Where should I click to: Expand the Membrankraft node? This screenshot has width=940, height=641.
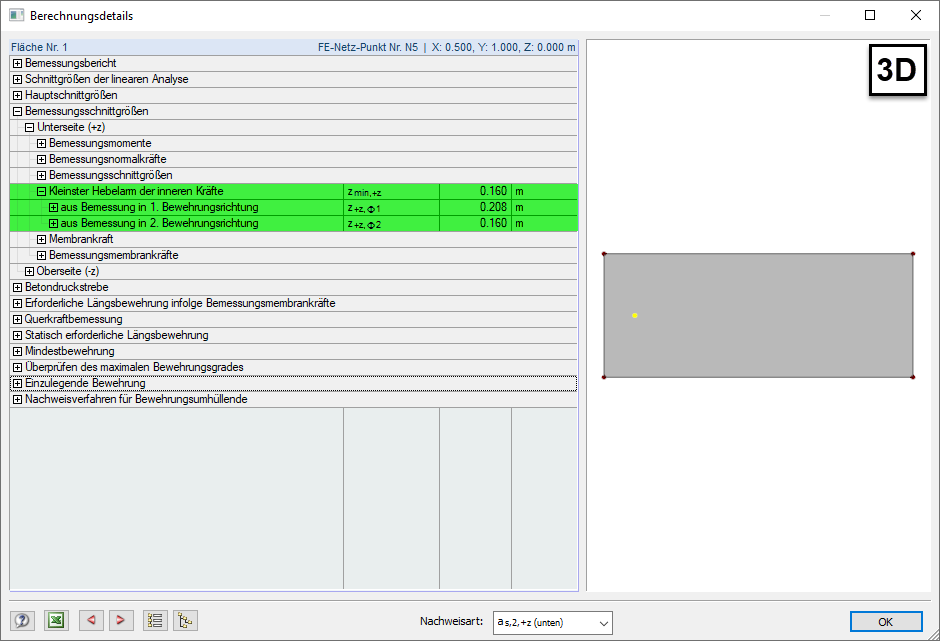(x=41, y=239)
